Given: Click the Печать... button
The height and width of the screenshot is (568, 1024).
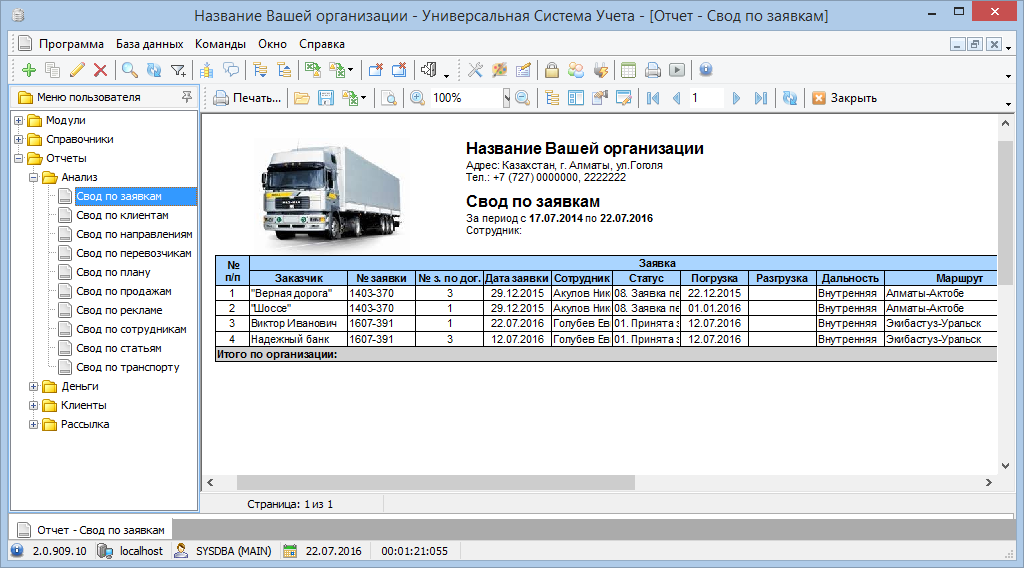Looking at the screenshot, I should tap(246, 98).
